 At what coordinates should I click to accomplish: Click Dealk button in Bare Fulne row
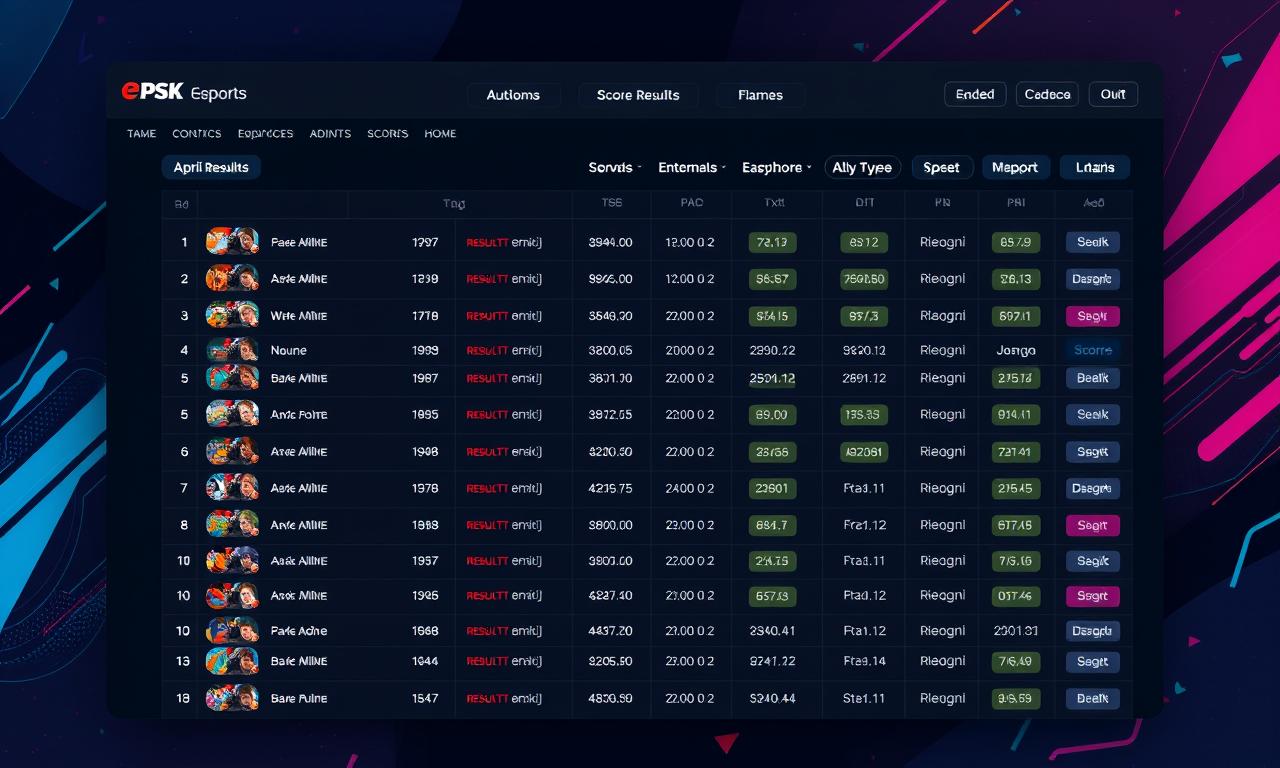1092,698
